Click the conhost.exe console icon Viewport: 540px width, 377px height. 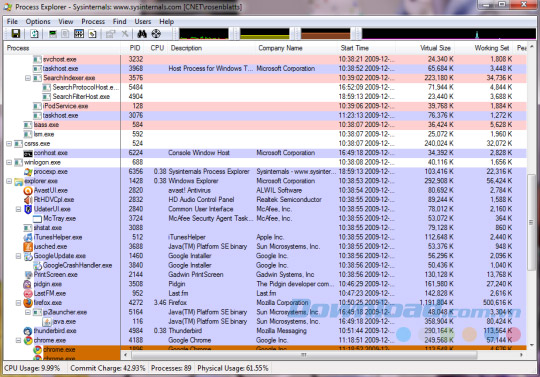(28, 153)
